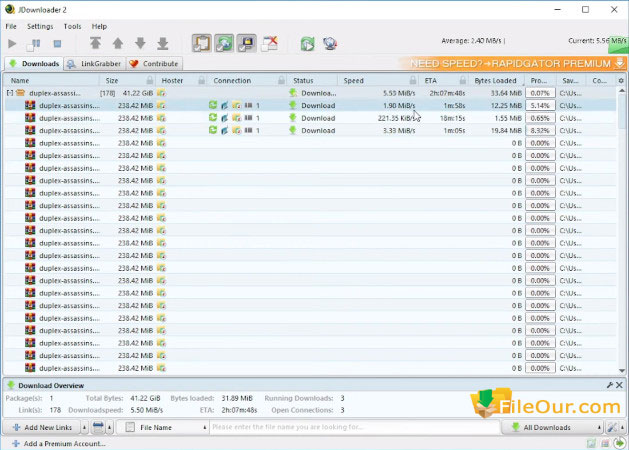Toggle the clipboard observer button
Viewport: 629px width, 450px height.
click(202, 43)
